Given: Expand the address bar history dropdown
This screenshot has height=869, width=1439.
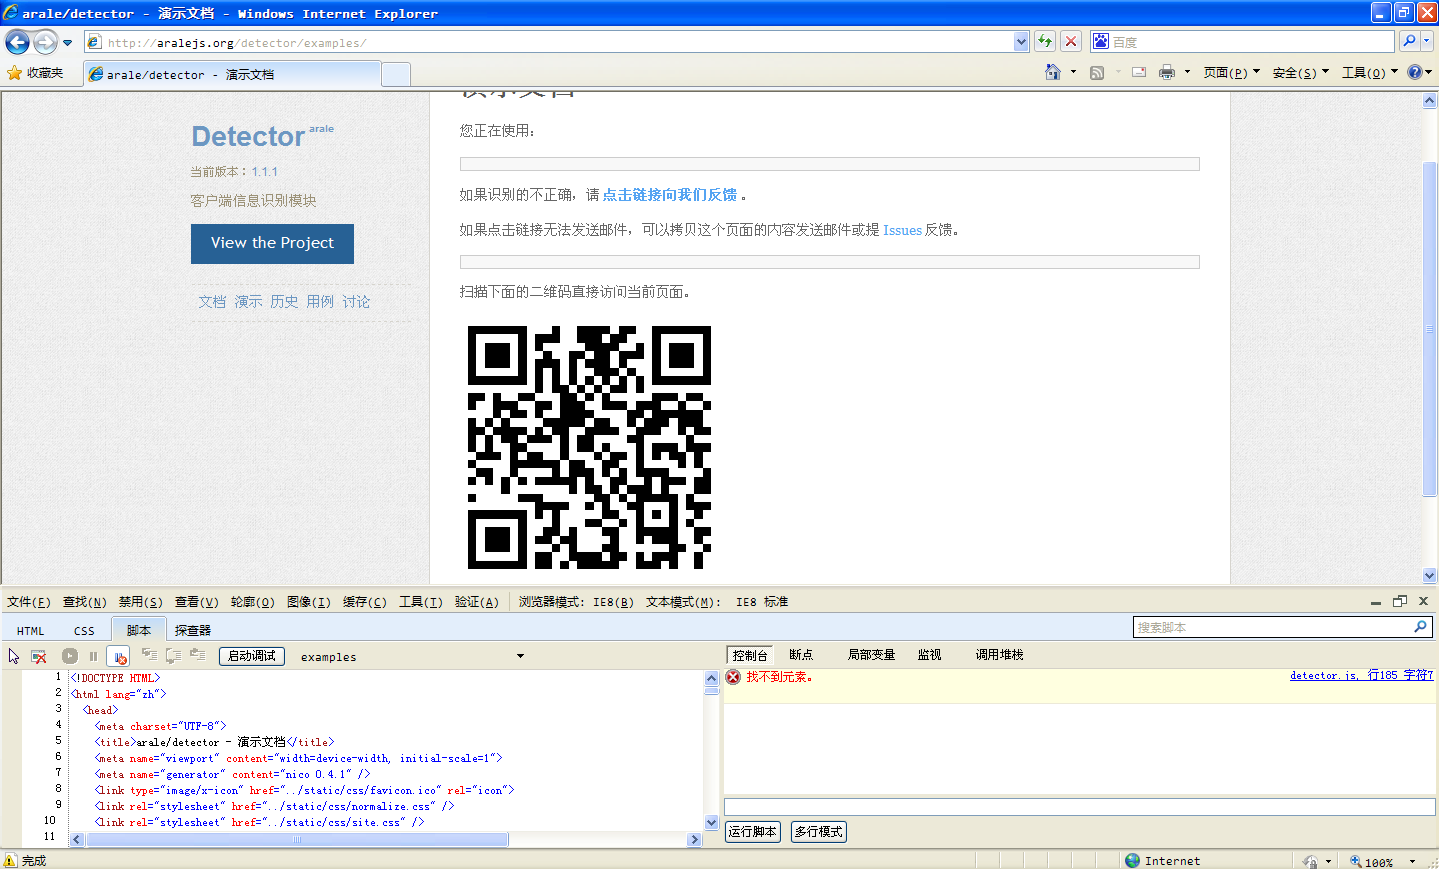Looking at the screenshot, I should 1021,42.
